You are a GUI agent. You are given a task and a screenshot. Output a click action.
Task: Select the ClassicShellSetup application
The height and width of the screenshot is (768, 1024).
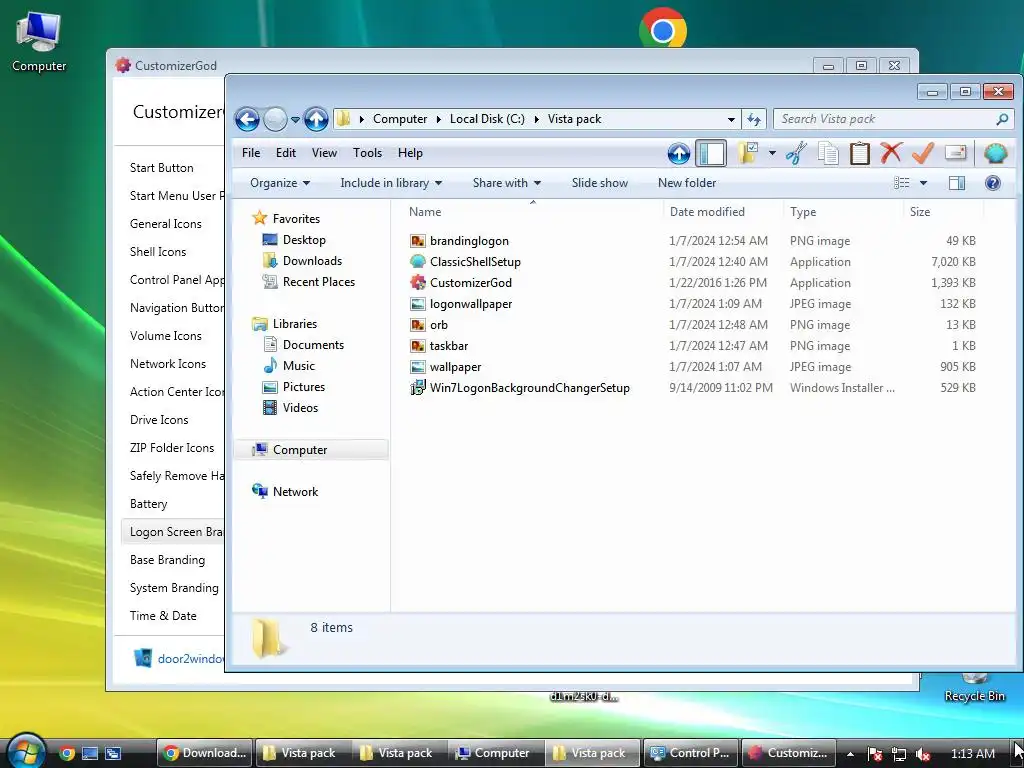(475, 262)
